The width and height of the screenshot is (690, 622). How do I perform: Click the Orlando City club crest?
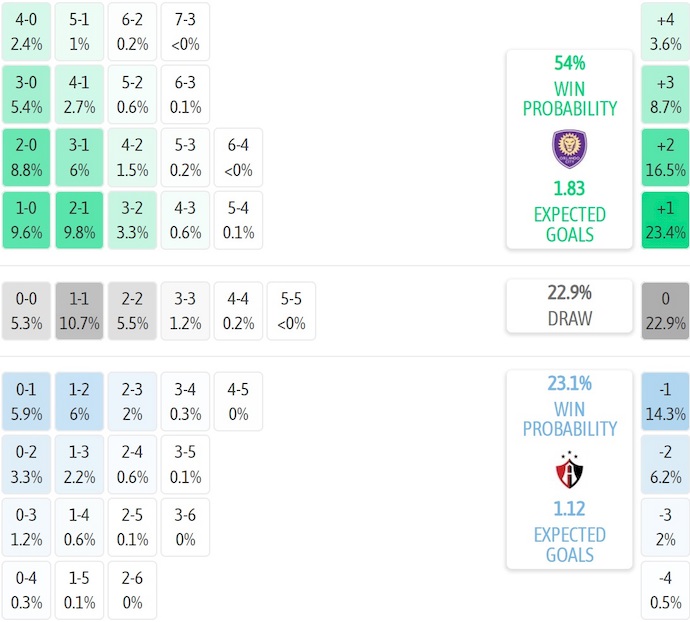pos(569,149)
